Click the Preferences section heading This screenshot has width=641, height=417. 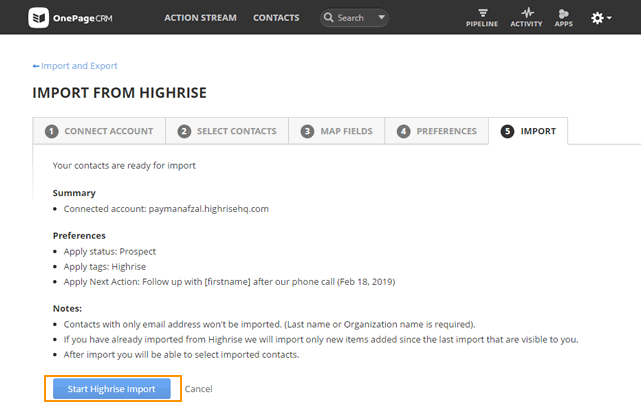(x=79, y=236)
